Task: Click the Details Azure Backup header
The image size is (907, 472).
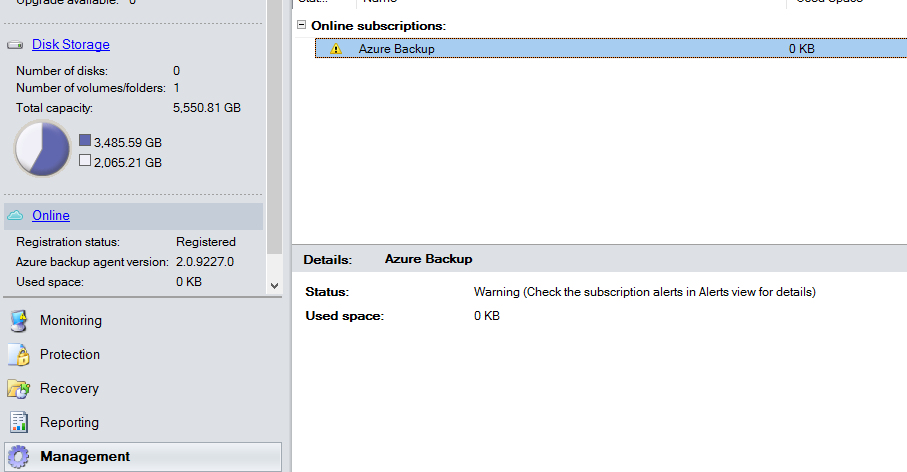Action: (428, 259)
